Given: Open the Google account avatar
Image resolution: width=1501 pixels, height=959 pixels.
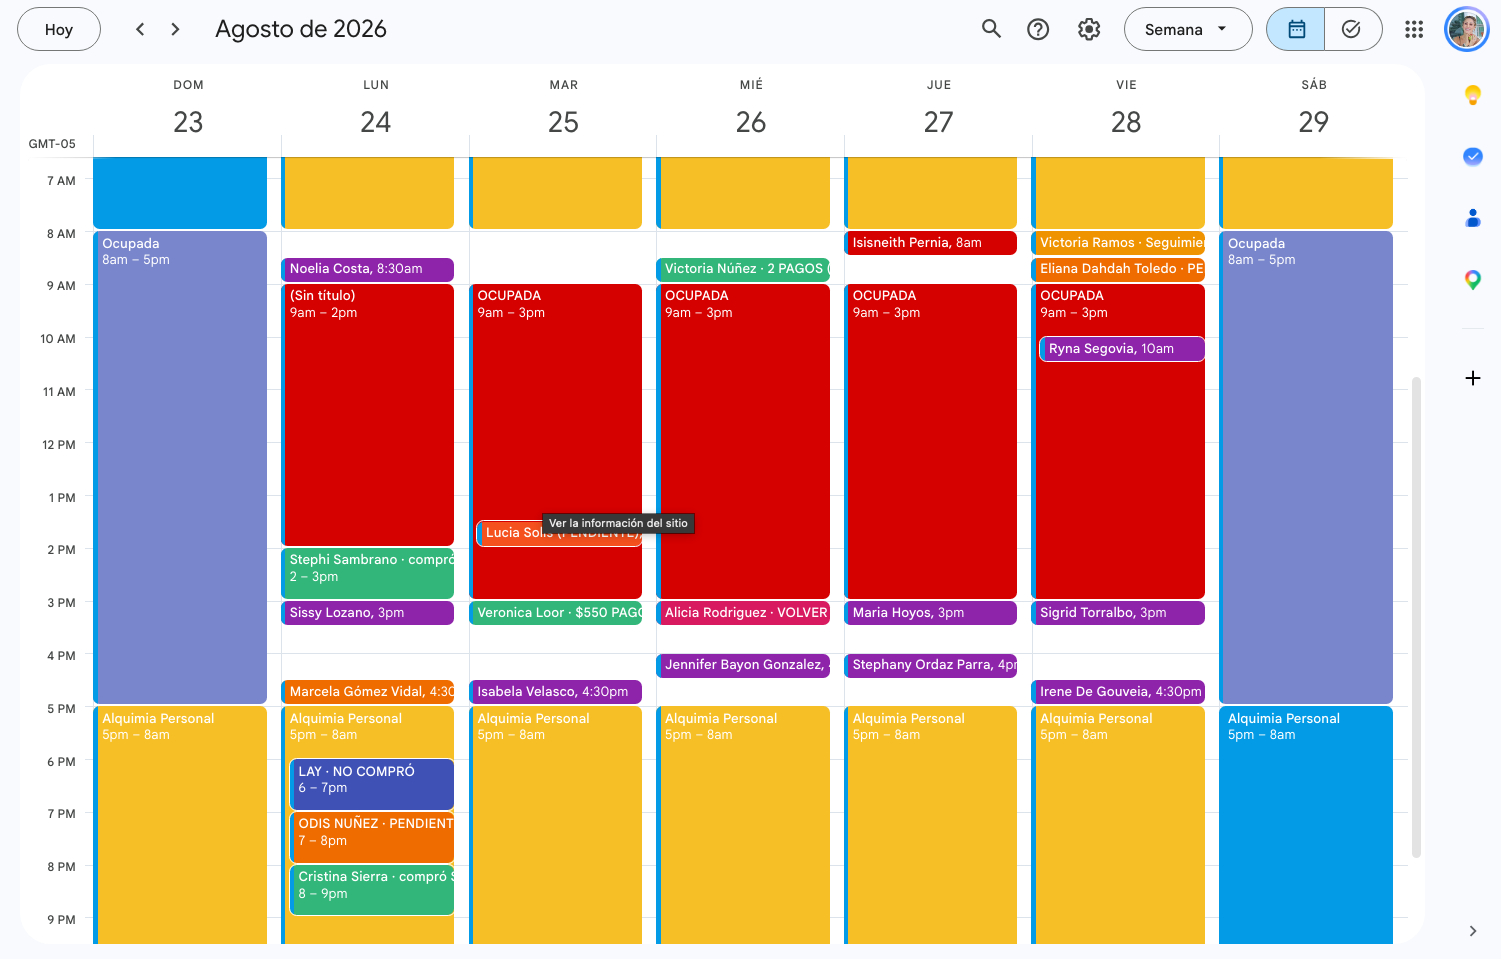Looking at the screenshot, I should (x=1467, y=29).
